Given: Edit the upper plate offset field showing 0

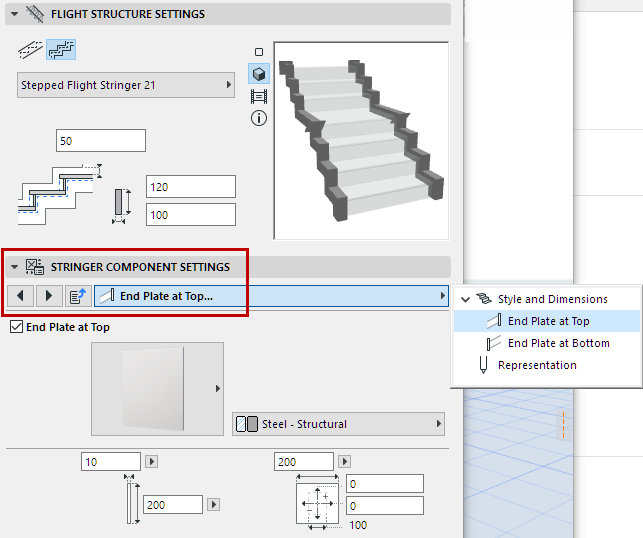Looking at the screenshot, I should 385,484.
